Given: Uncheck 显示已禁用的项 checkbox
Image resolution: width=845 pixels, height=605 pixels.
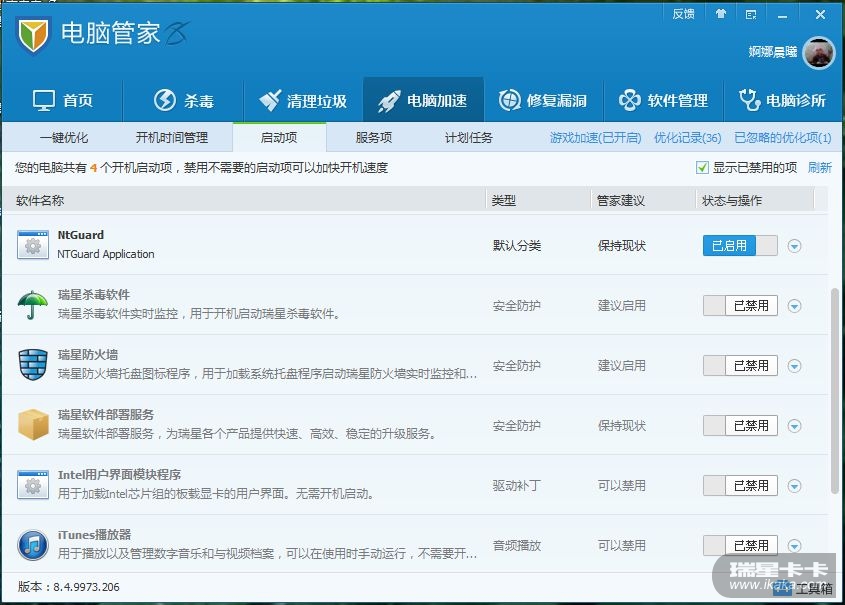Looking at the screenshot, I should [x=702, y=168].
